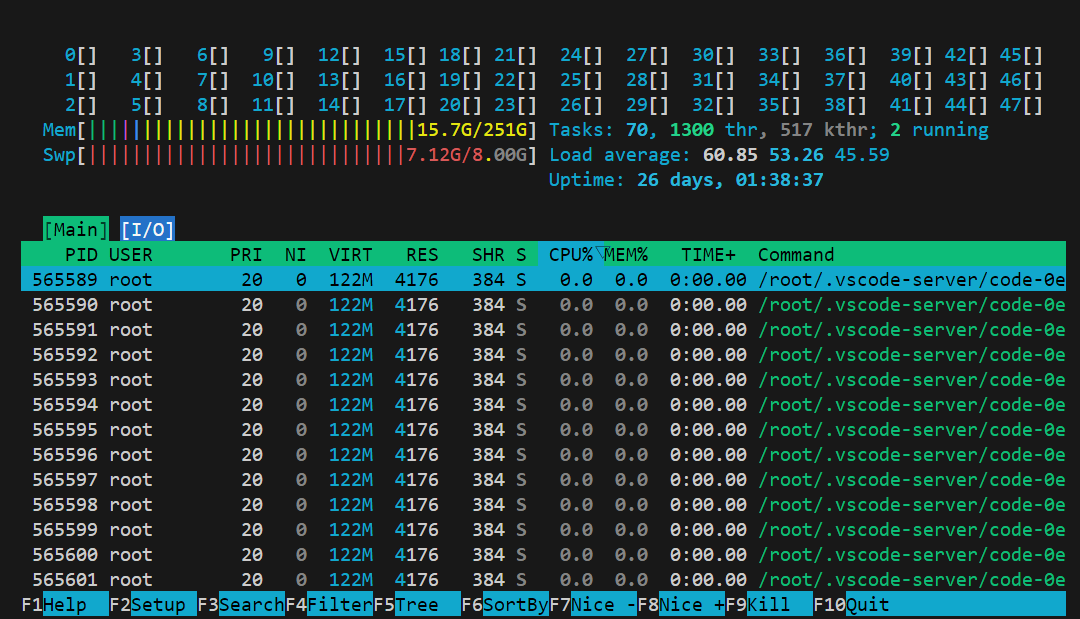The image size is (1080, 619).
Task: Click the F7 Nice - button
Action: [x=593, y=605]
